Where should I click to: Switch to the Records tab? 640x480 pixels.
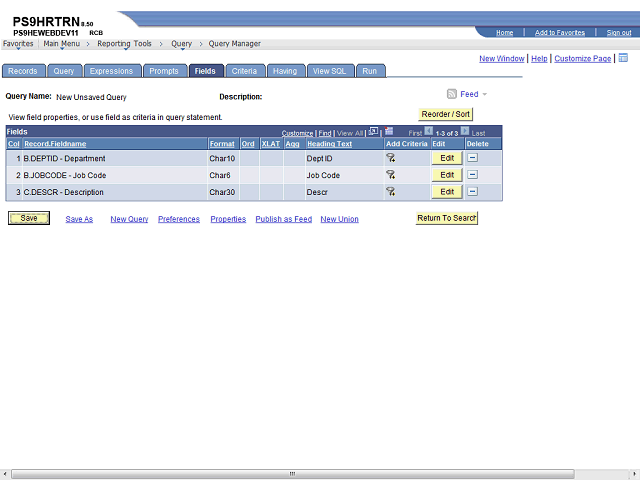(x=23, y=71)
